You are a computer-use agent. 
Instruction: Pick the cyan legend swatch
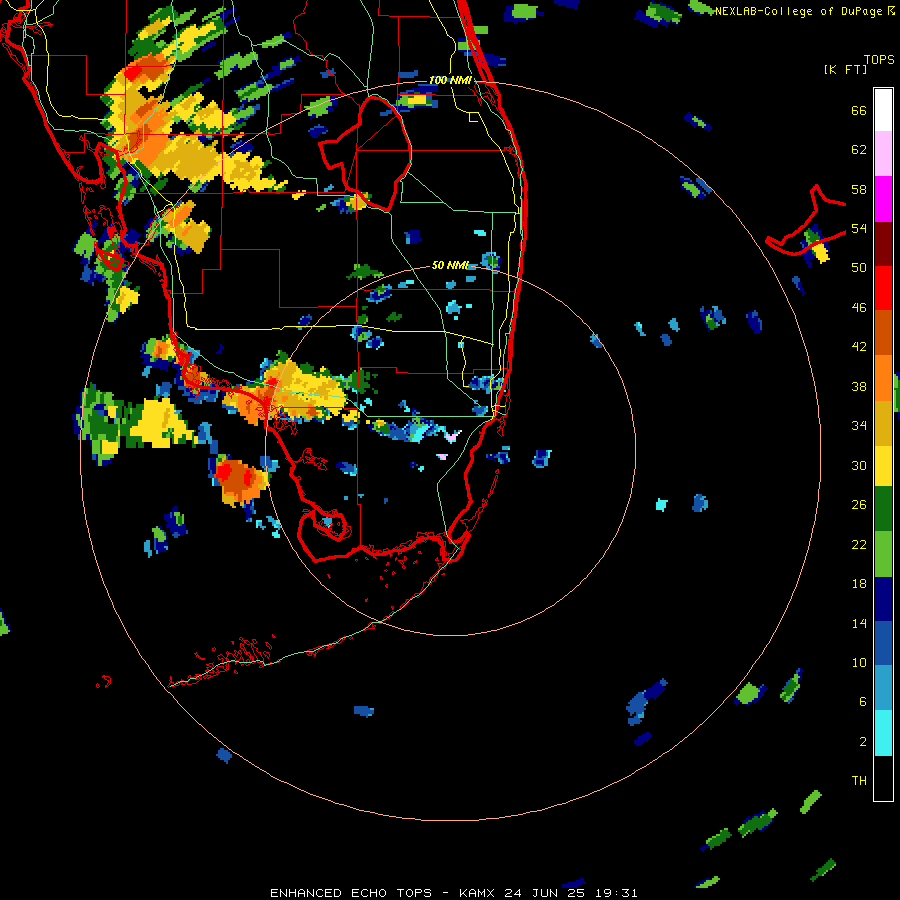click(x=883, y=733)
